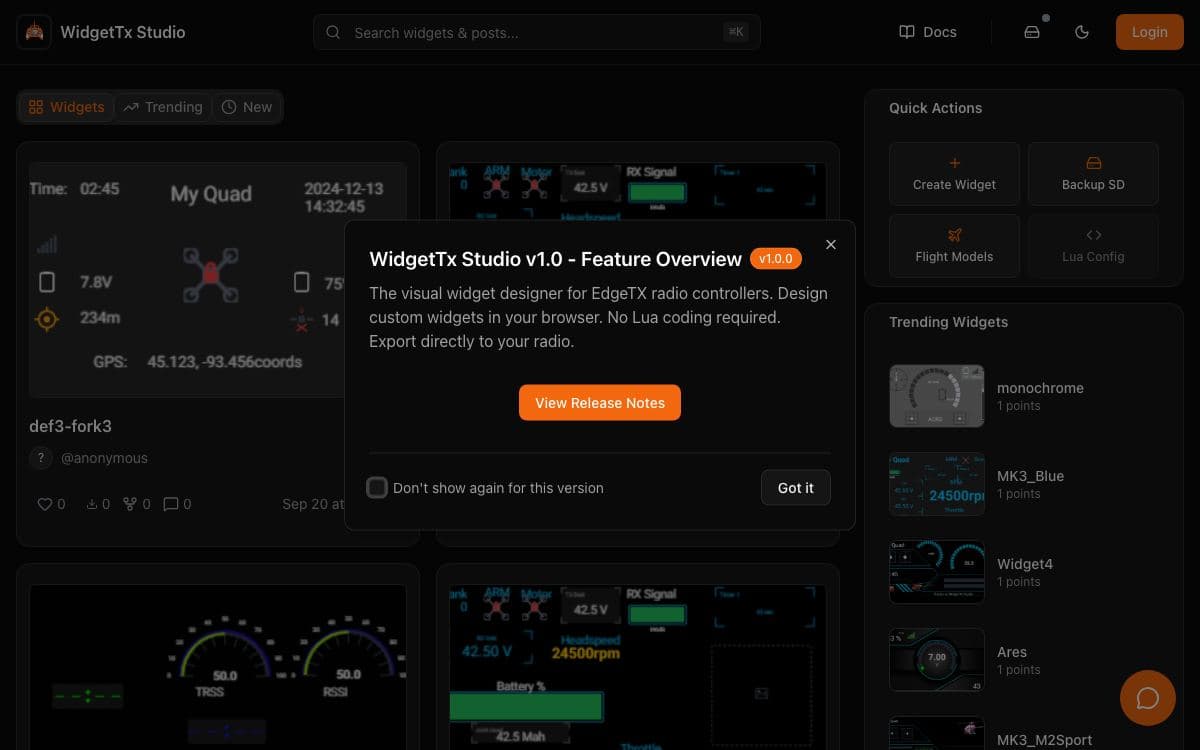Like def3-fork3 with heart icon
Screen dimensions: 1200x750
click(x=44, y=504)
